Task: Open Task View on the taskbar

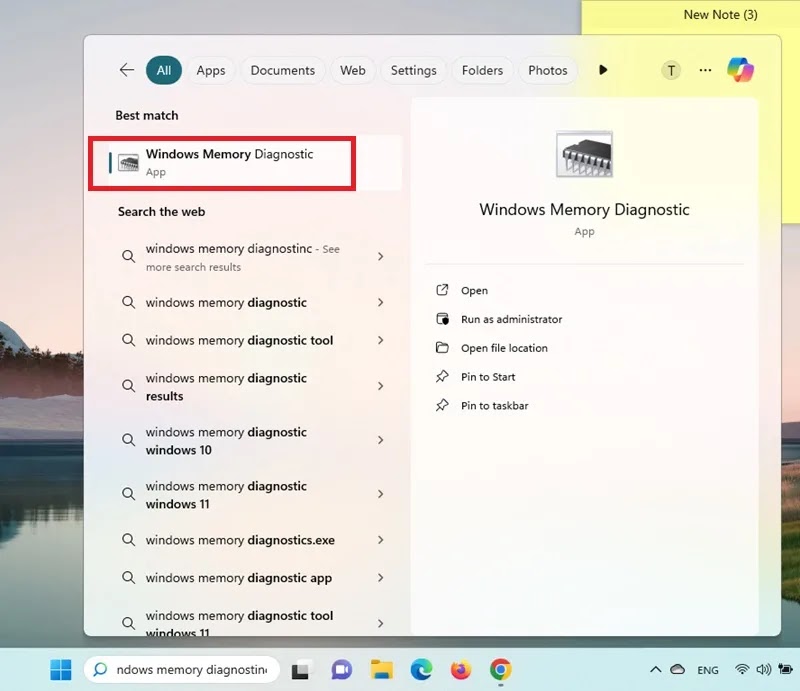Action: tap(300, 670)
